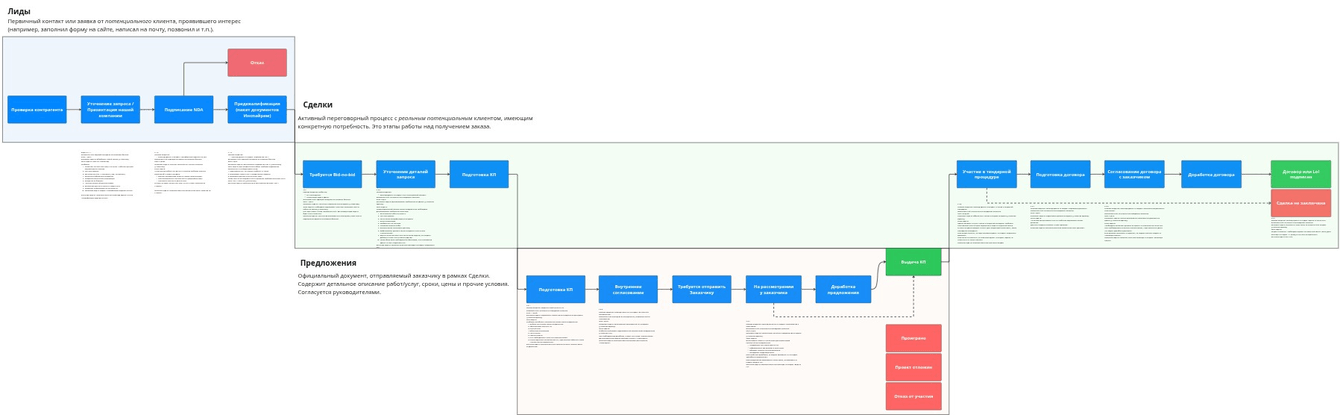The image size is (1340, 415).
Task: Select the red 'Отказ от участия' box
Action: [x=913, y=396]
